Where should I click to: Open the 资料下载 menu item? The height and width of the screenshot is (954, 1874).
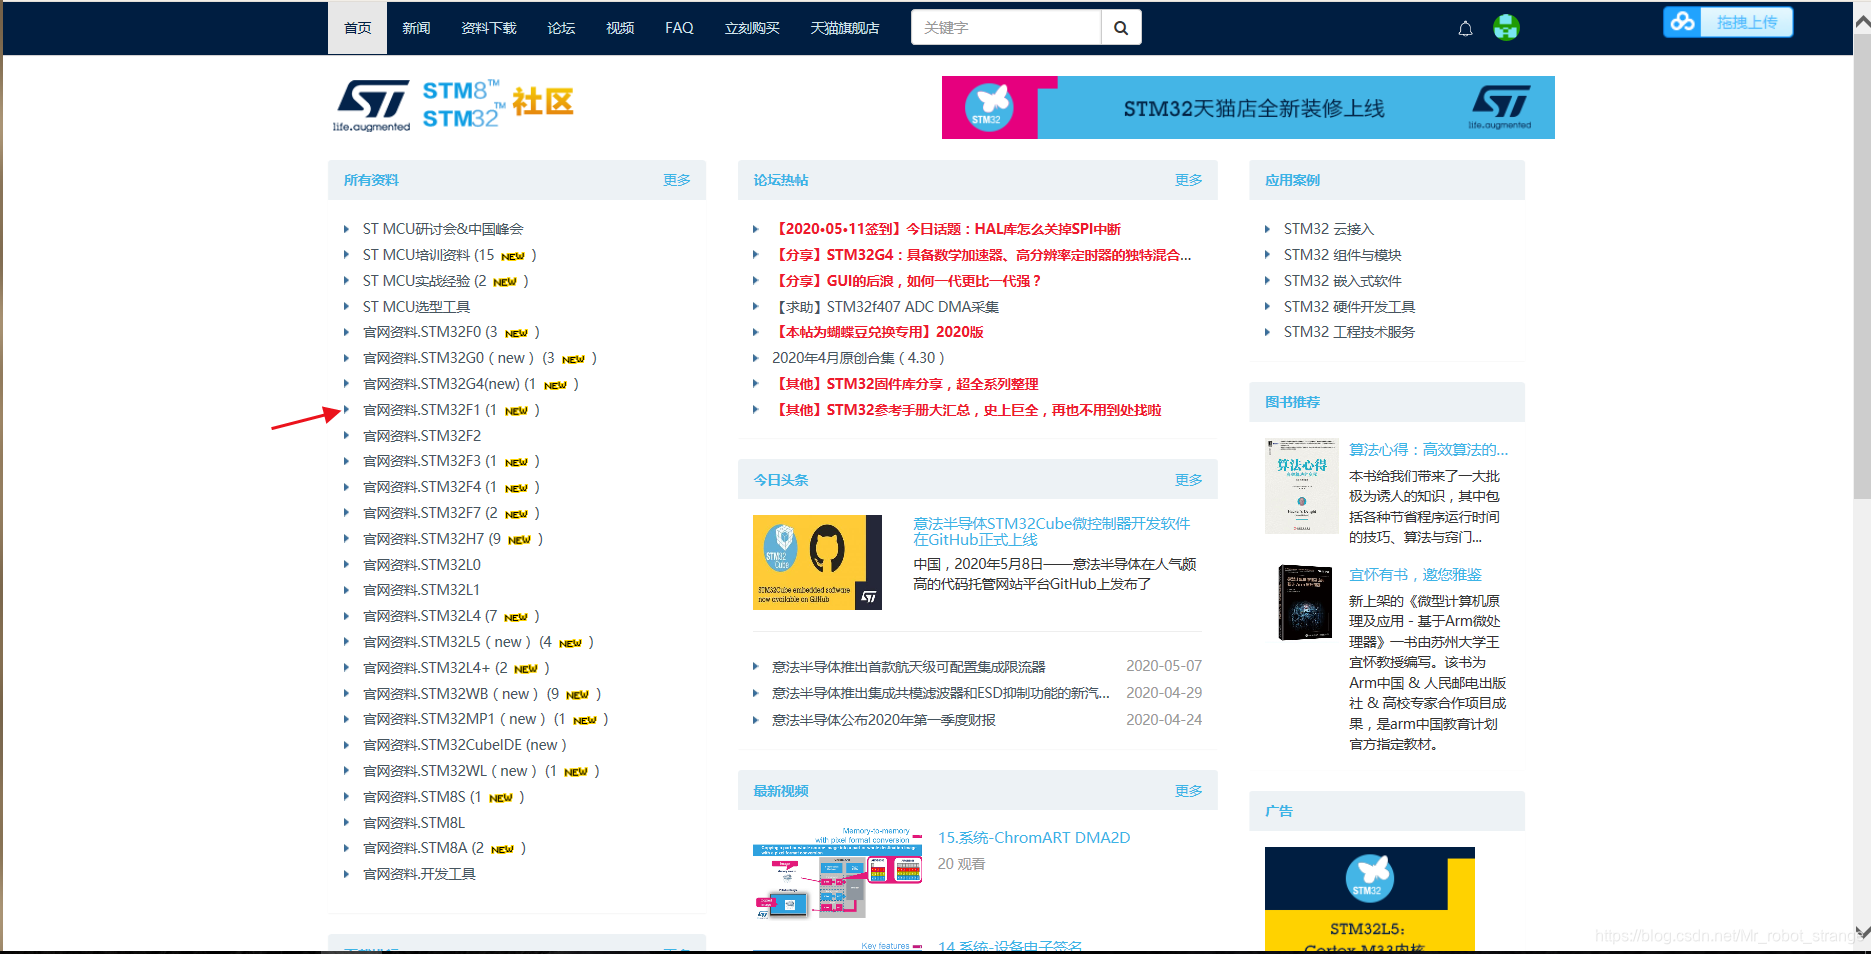click(489, 28)
